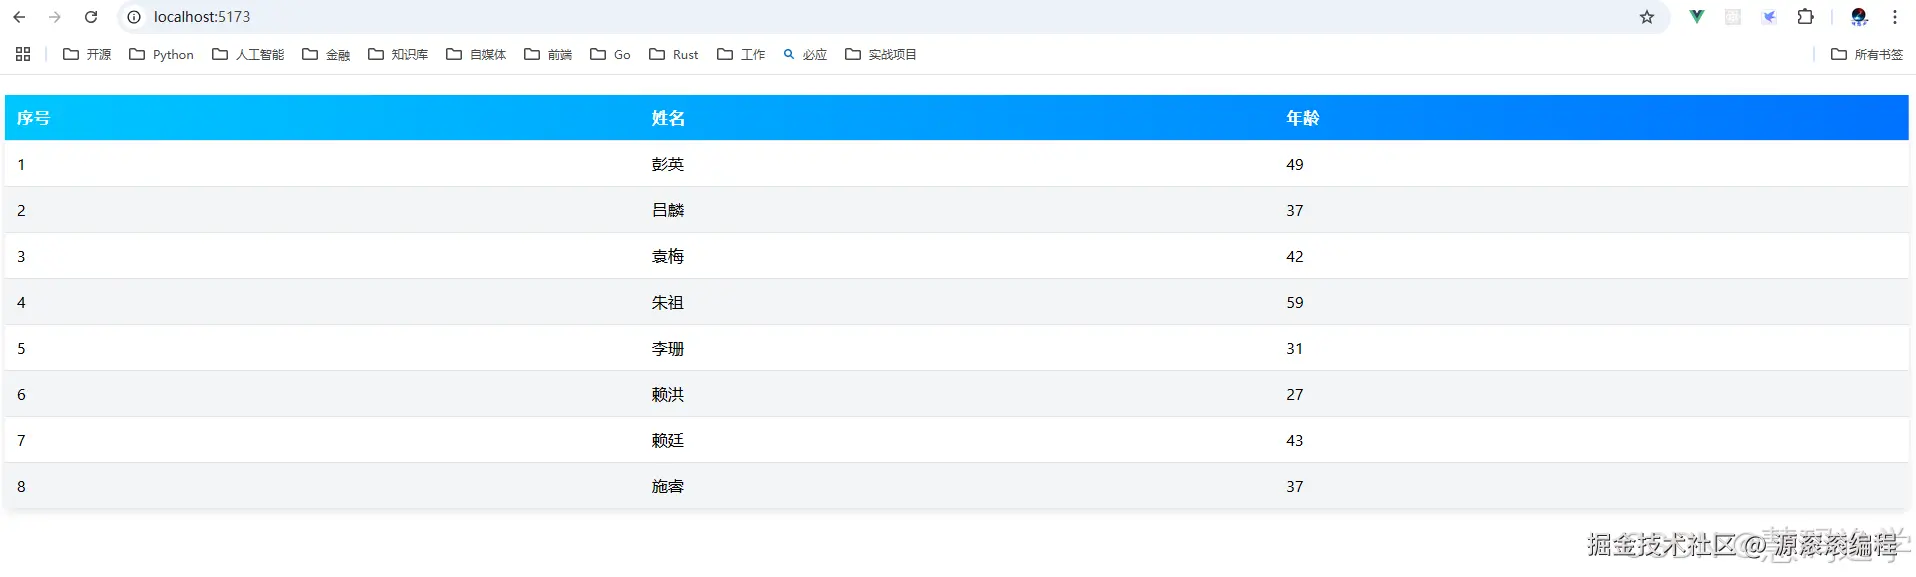Select the name cell 李珊
Viewport: 1916px width, 577px height.
(668, 348)
